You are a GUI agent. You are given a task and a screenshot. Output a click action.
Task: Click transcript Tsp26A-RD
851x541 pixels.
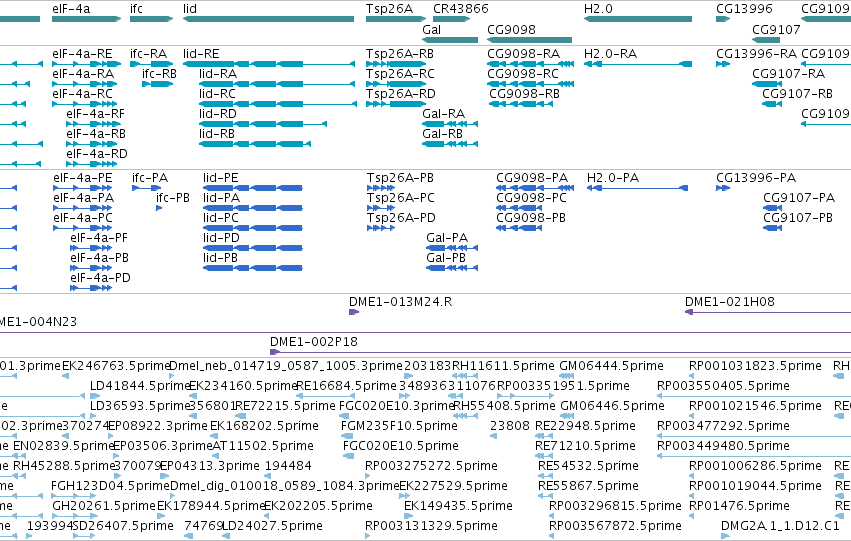(396, 104)
